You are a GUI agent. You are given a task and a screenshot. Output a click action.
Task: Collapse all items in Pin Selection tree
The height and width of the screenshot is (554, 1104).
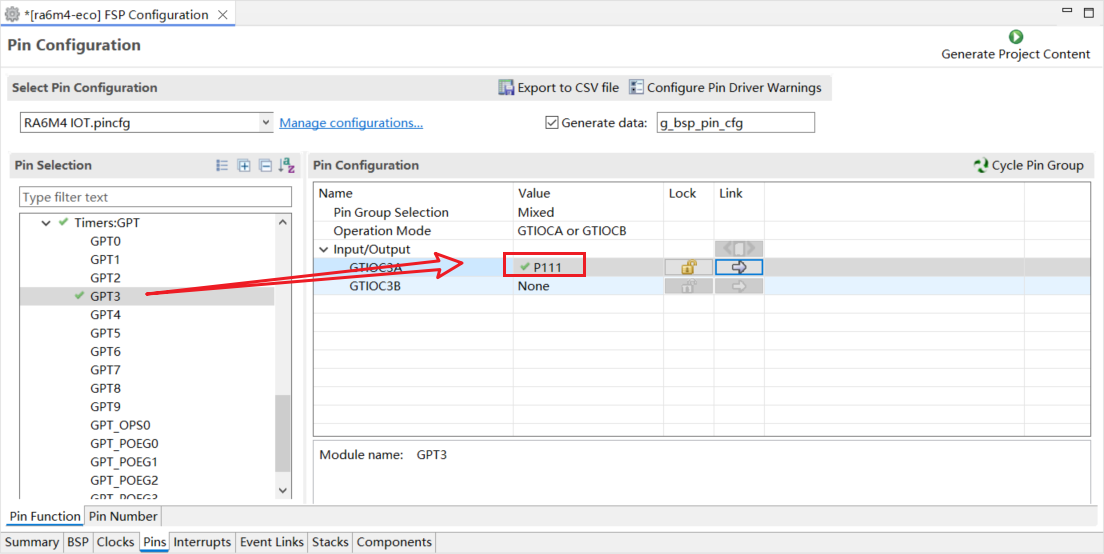[x=265, y=165]
